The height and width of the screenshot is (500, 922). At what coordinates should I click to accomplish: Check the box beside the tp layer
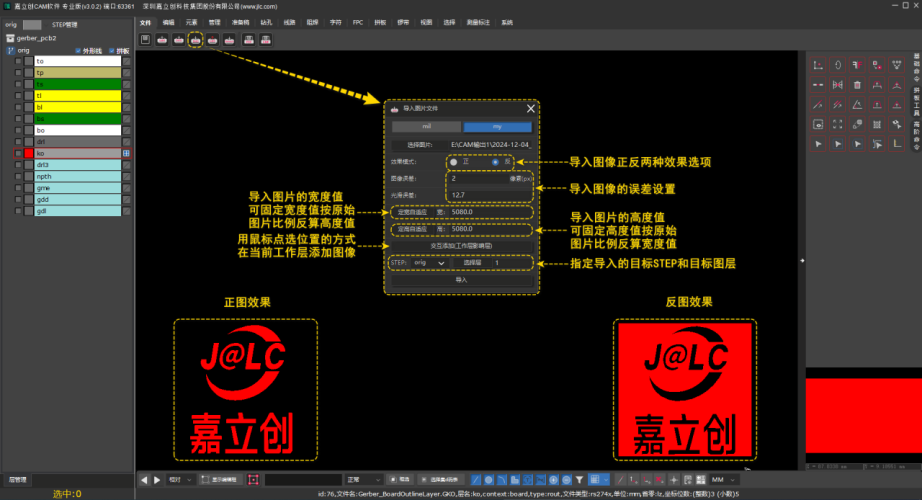(18, 72)
